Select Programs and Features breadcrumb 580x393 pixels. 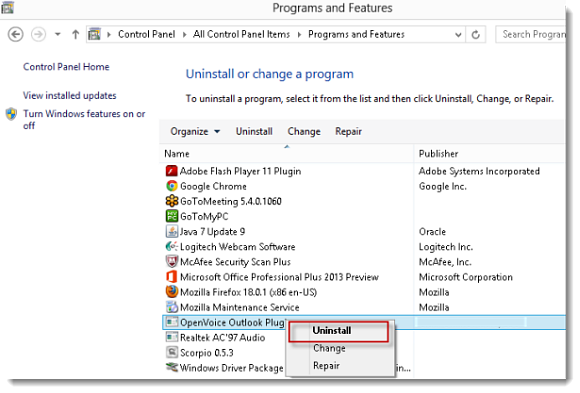click(356, 34)
